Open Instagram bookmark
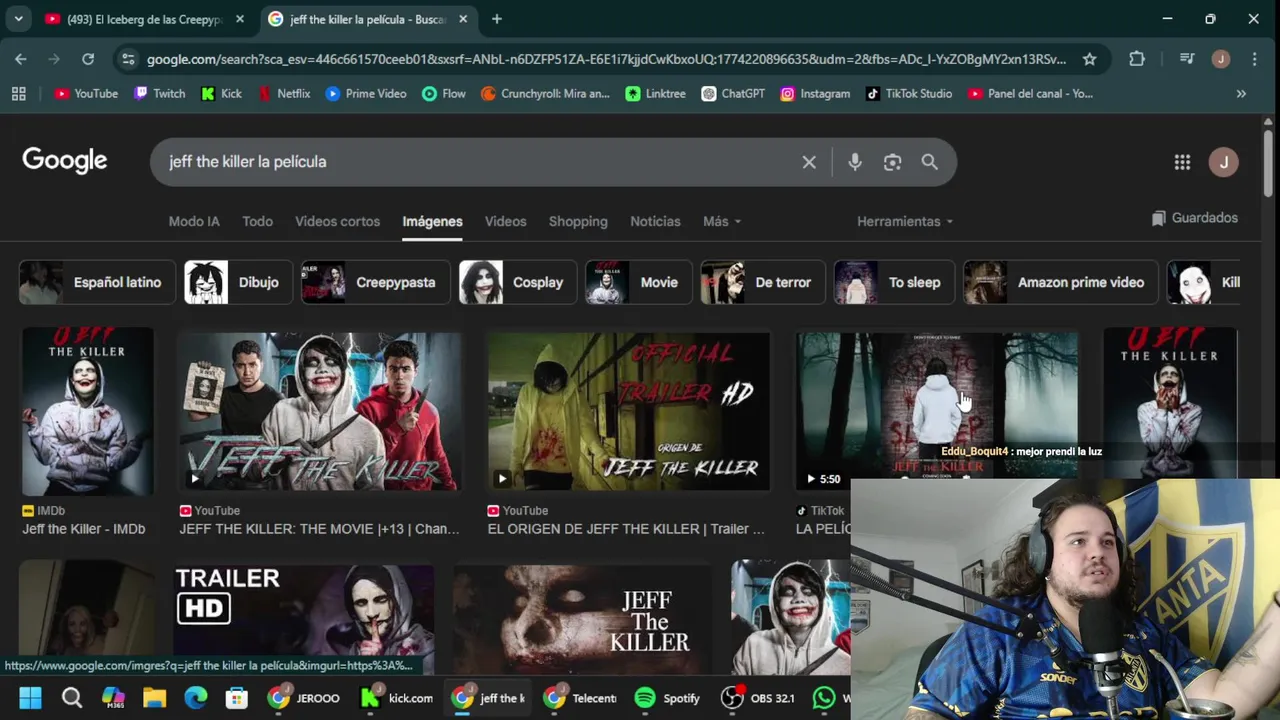Screen dimensions: 1280x720 815,93
